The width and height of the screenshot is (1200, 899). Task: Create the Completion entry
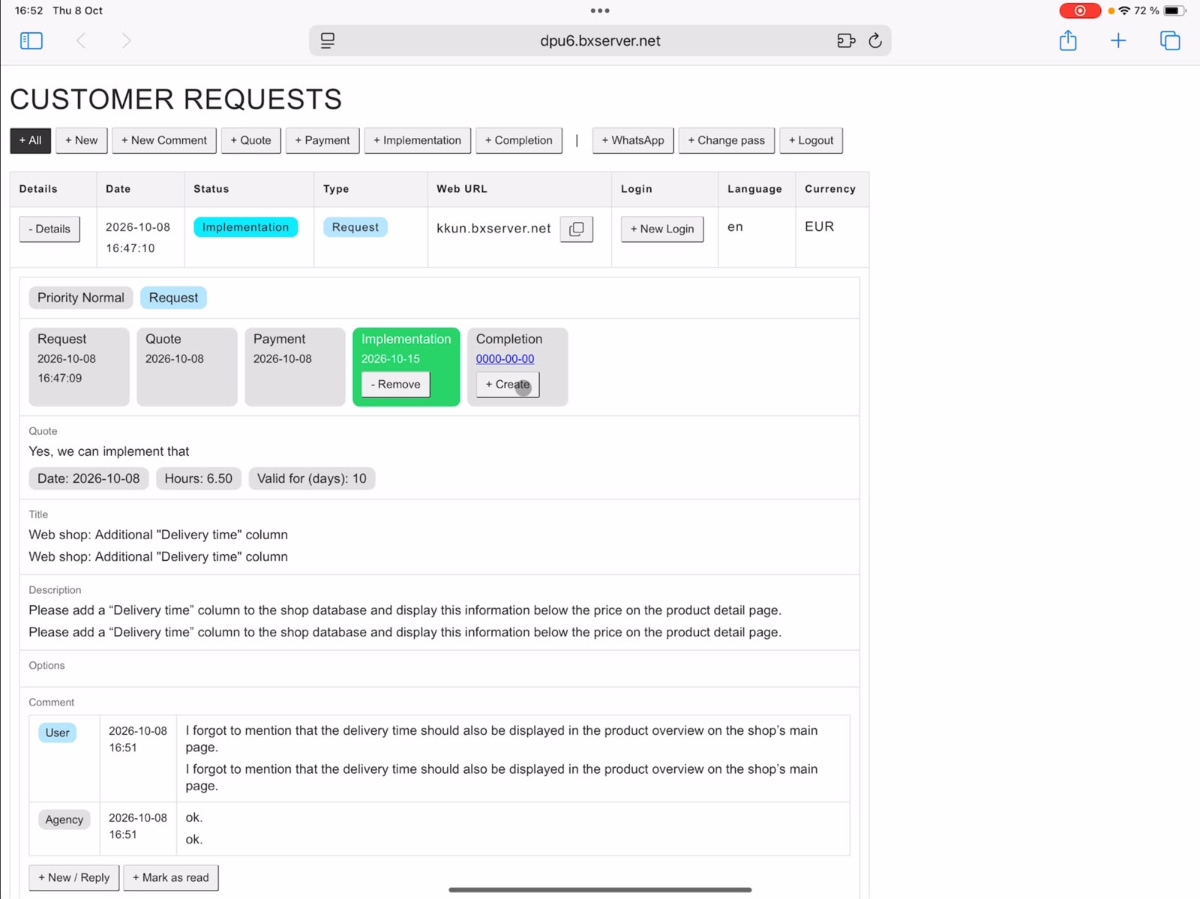click(x=508, y=384)
